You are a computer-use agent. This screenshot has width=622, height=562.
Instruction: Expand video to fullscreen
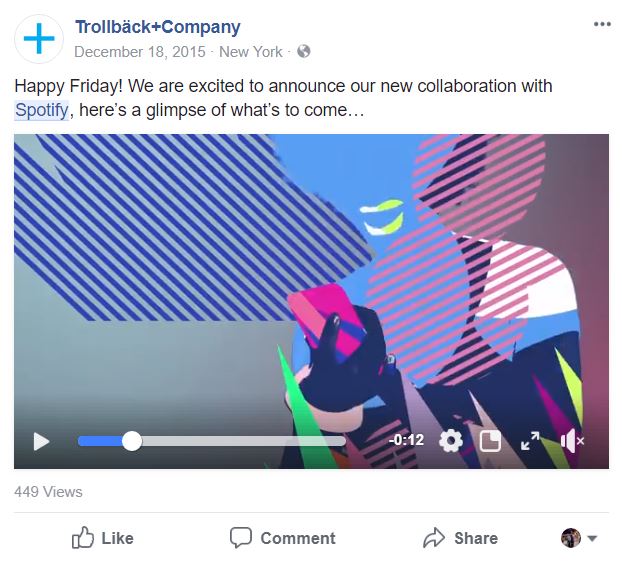[530, 441]
